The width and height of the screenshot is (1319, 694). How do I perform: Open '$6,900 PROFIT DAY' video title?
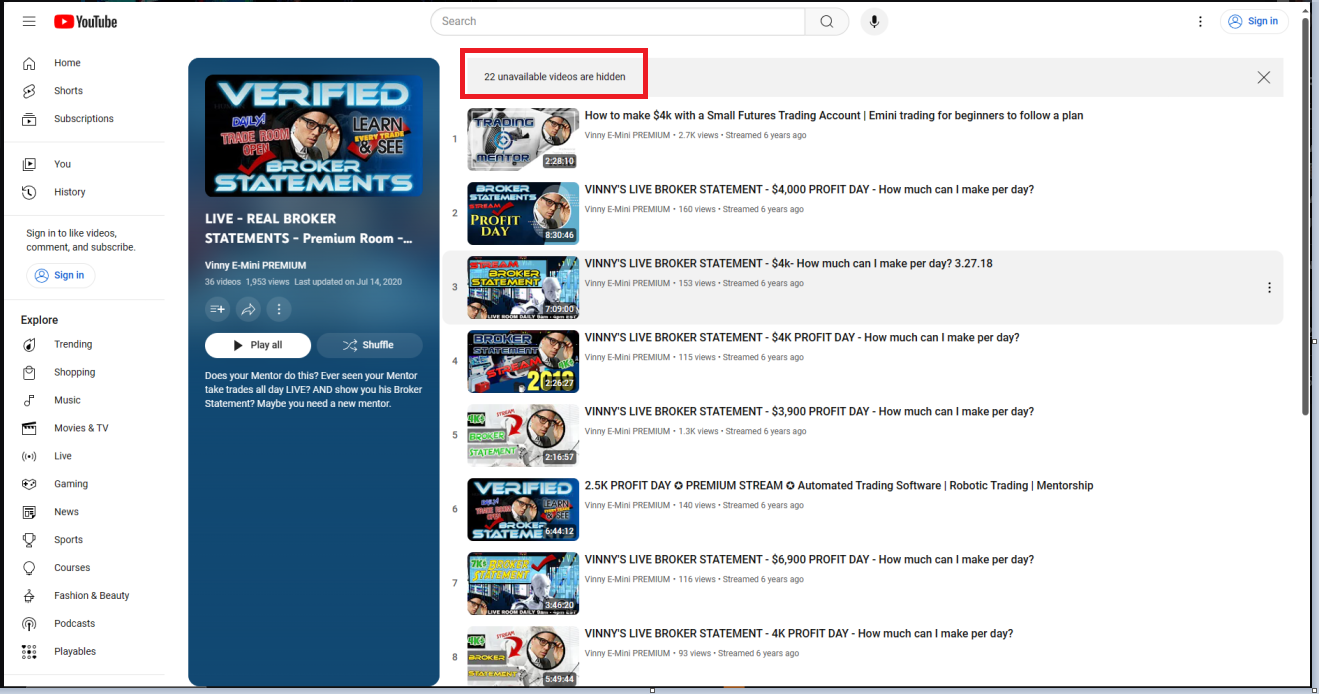point(809,560)
